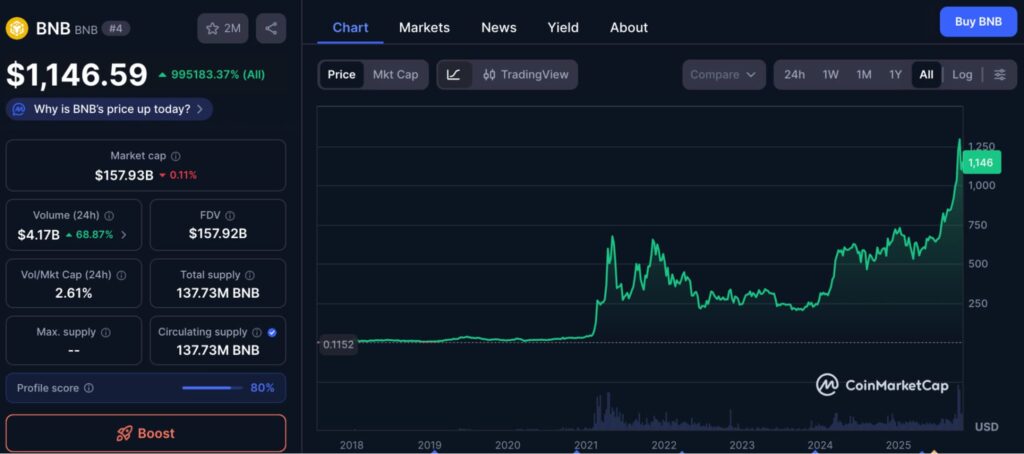Screen dimensions: 1024x454
Task: Click the FDV info icon
Action: click(230, 215)
